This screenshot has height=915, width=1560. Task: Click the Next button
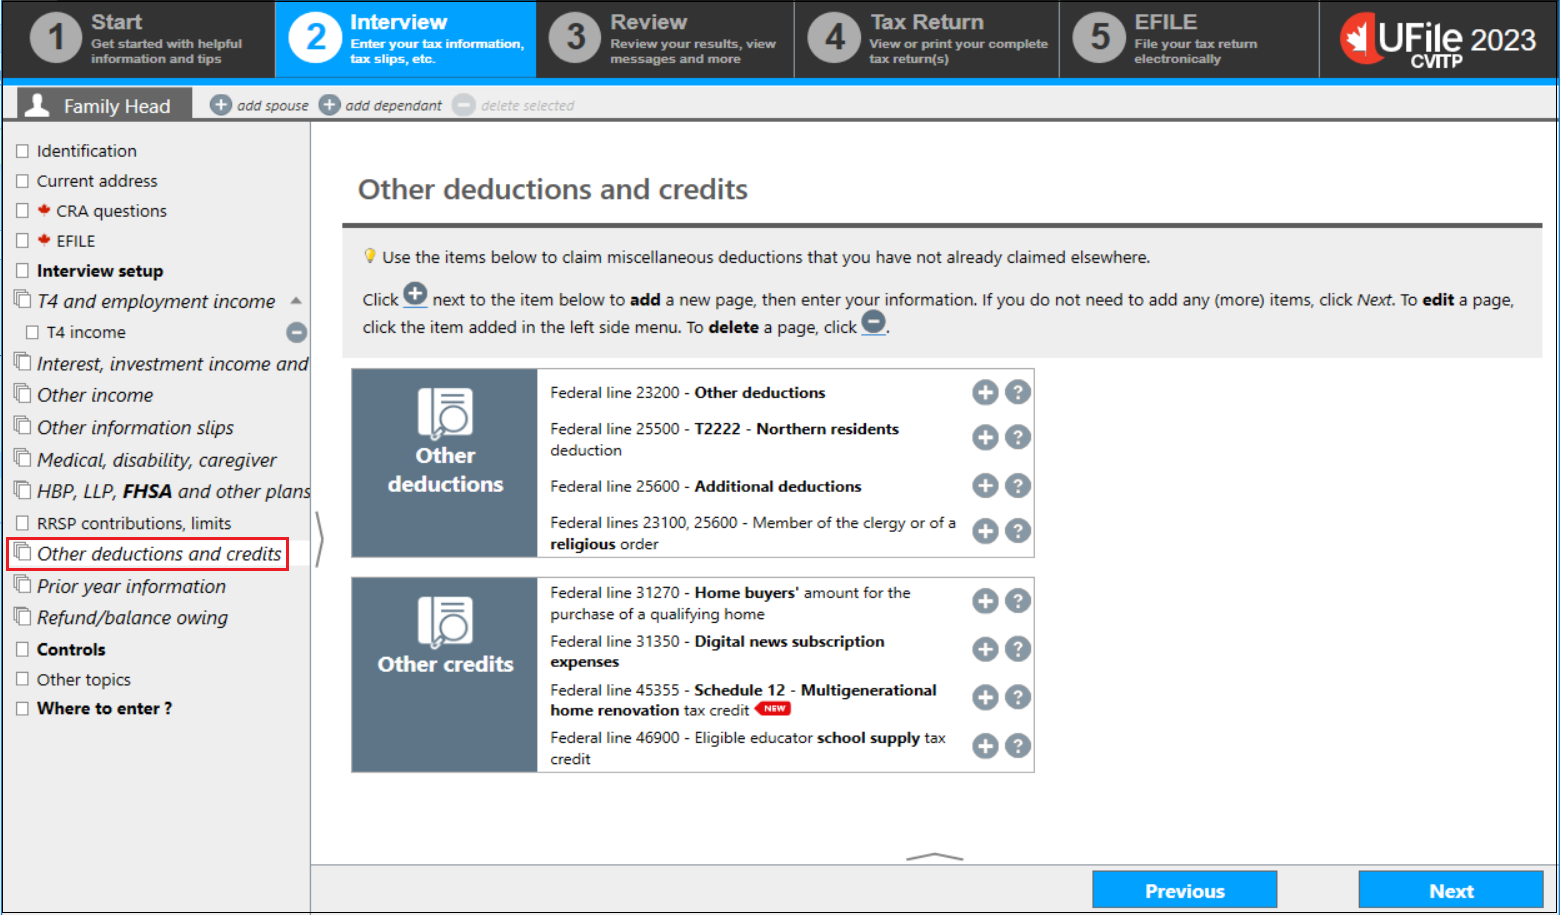(1451, 890)
